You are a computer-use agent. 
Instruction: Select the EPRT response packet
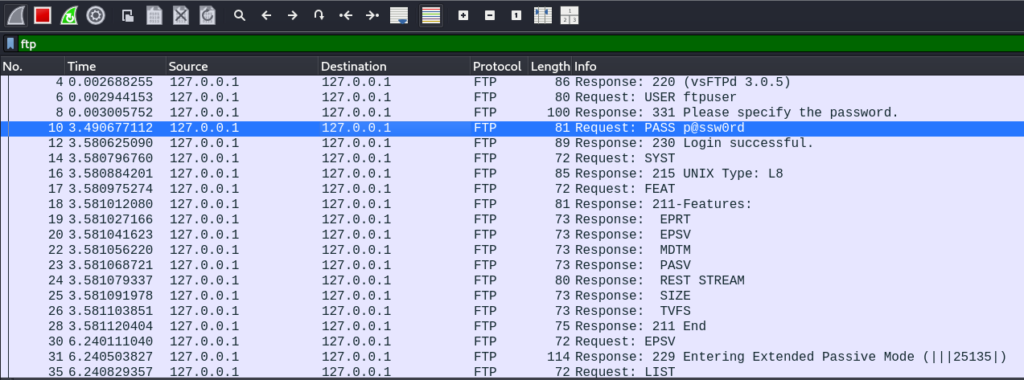point(512,219)
